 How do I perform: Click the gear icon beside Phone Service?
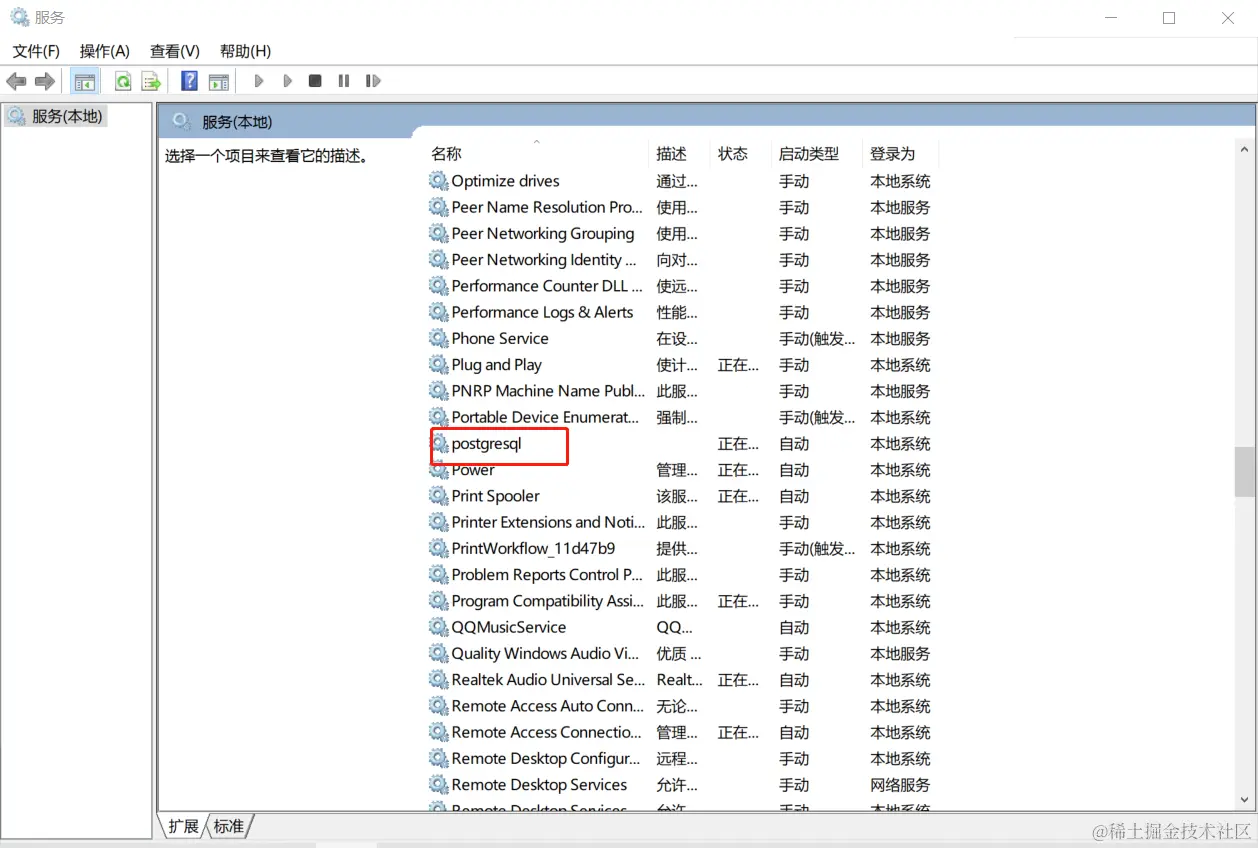tap(438, 338)
